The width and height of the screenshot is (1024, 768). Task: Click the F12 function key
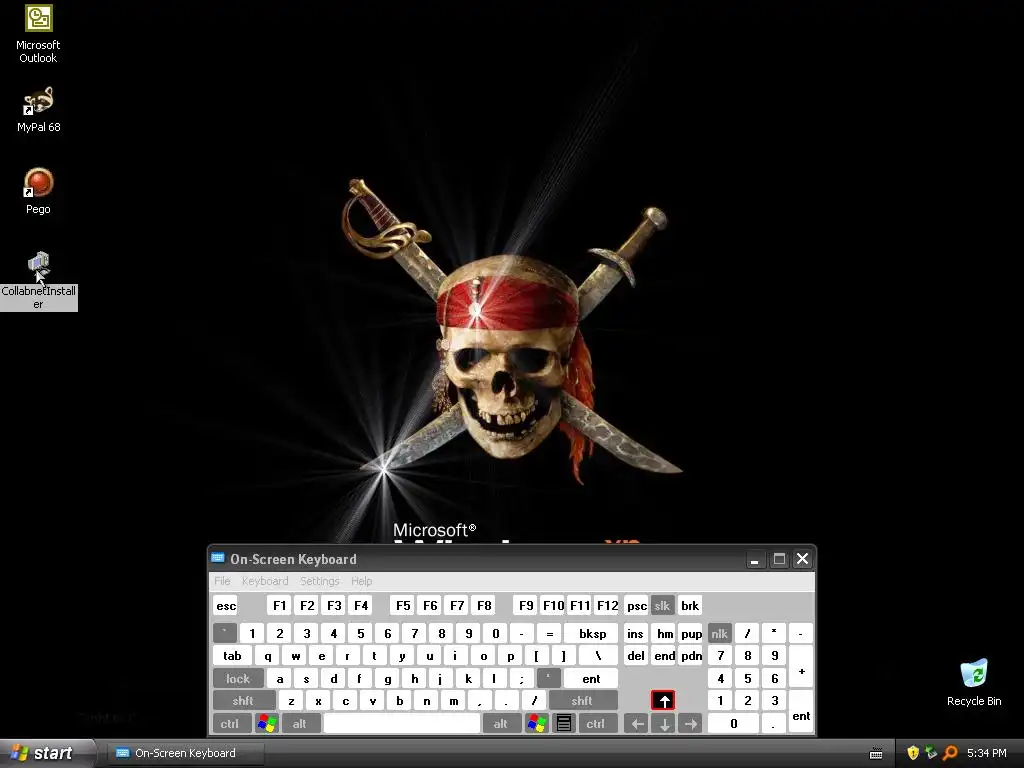click(607, 605)
